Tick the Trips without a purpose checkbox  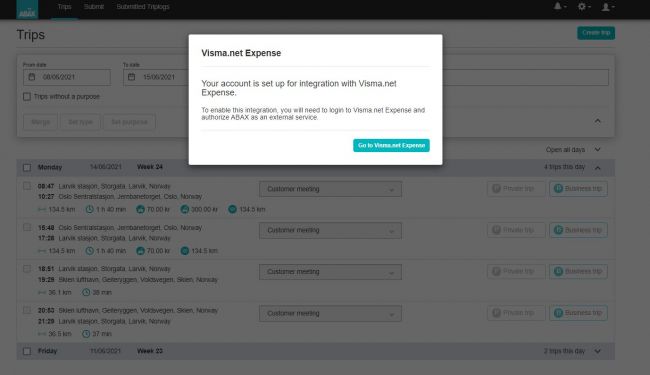pos(27,97)
